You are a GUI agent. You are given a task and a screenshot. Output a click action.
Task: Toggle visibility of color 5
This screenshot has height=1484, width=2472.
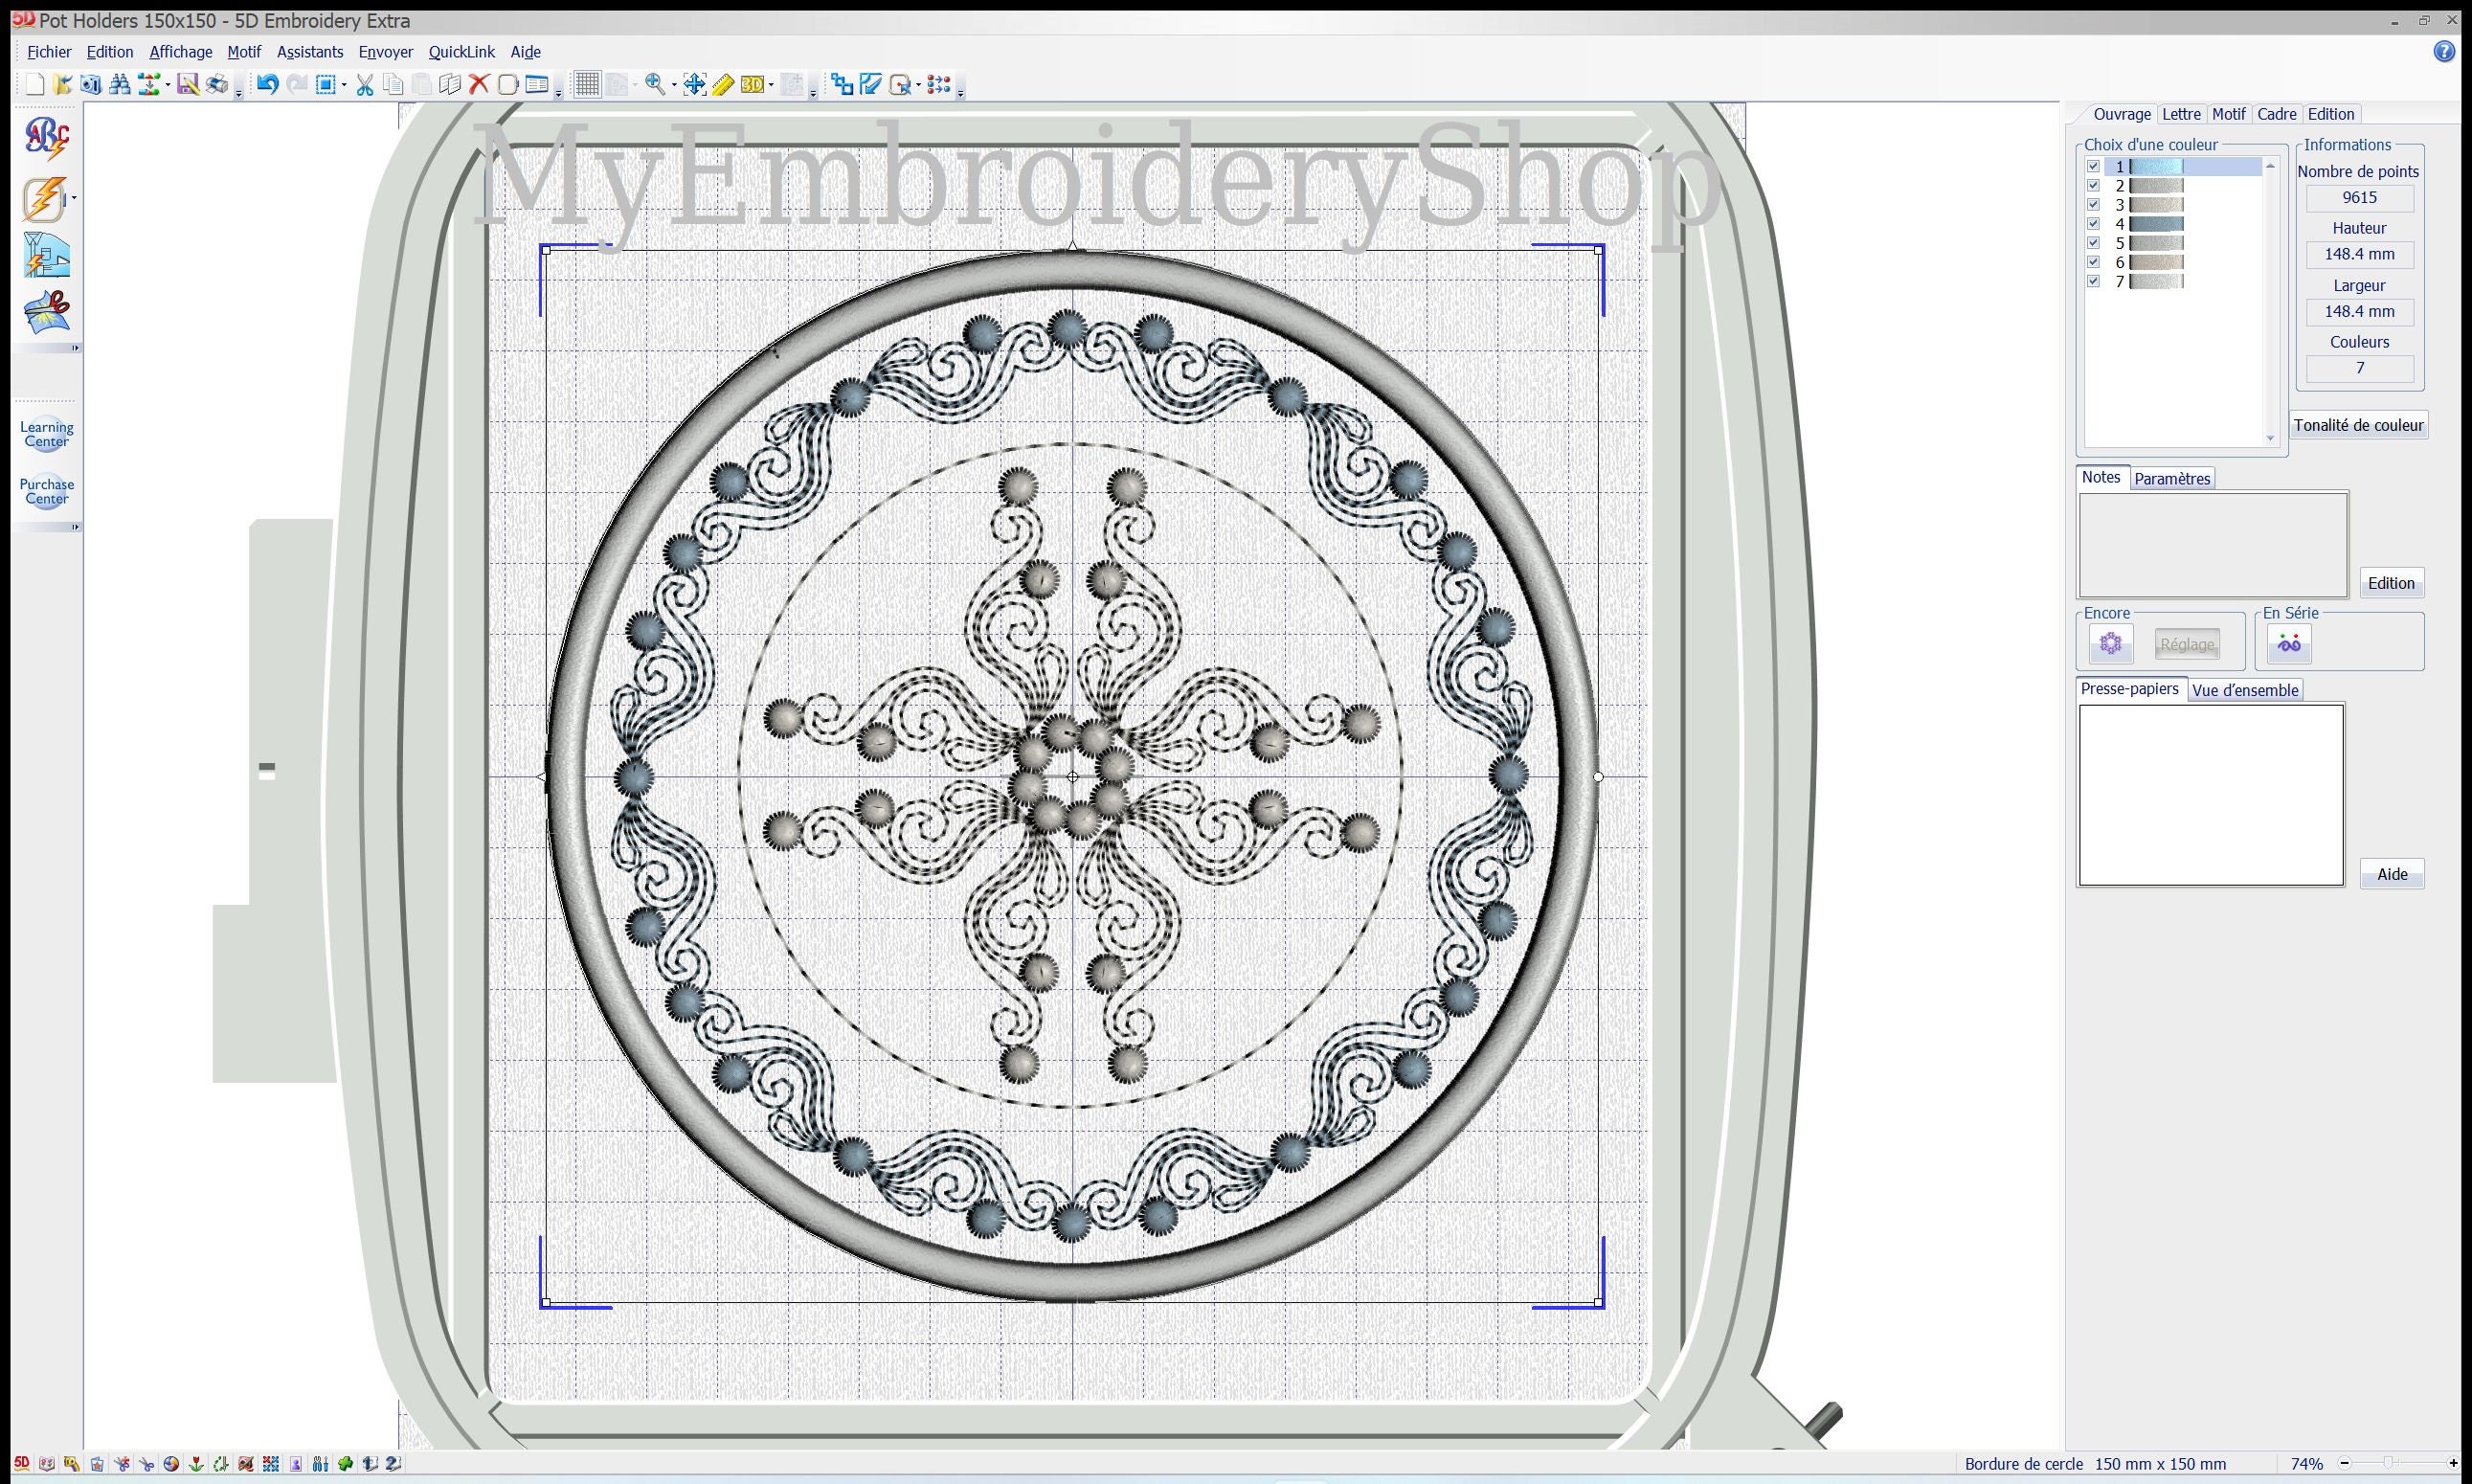[2094, 242]
